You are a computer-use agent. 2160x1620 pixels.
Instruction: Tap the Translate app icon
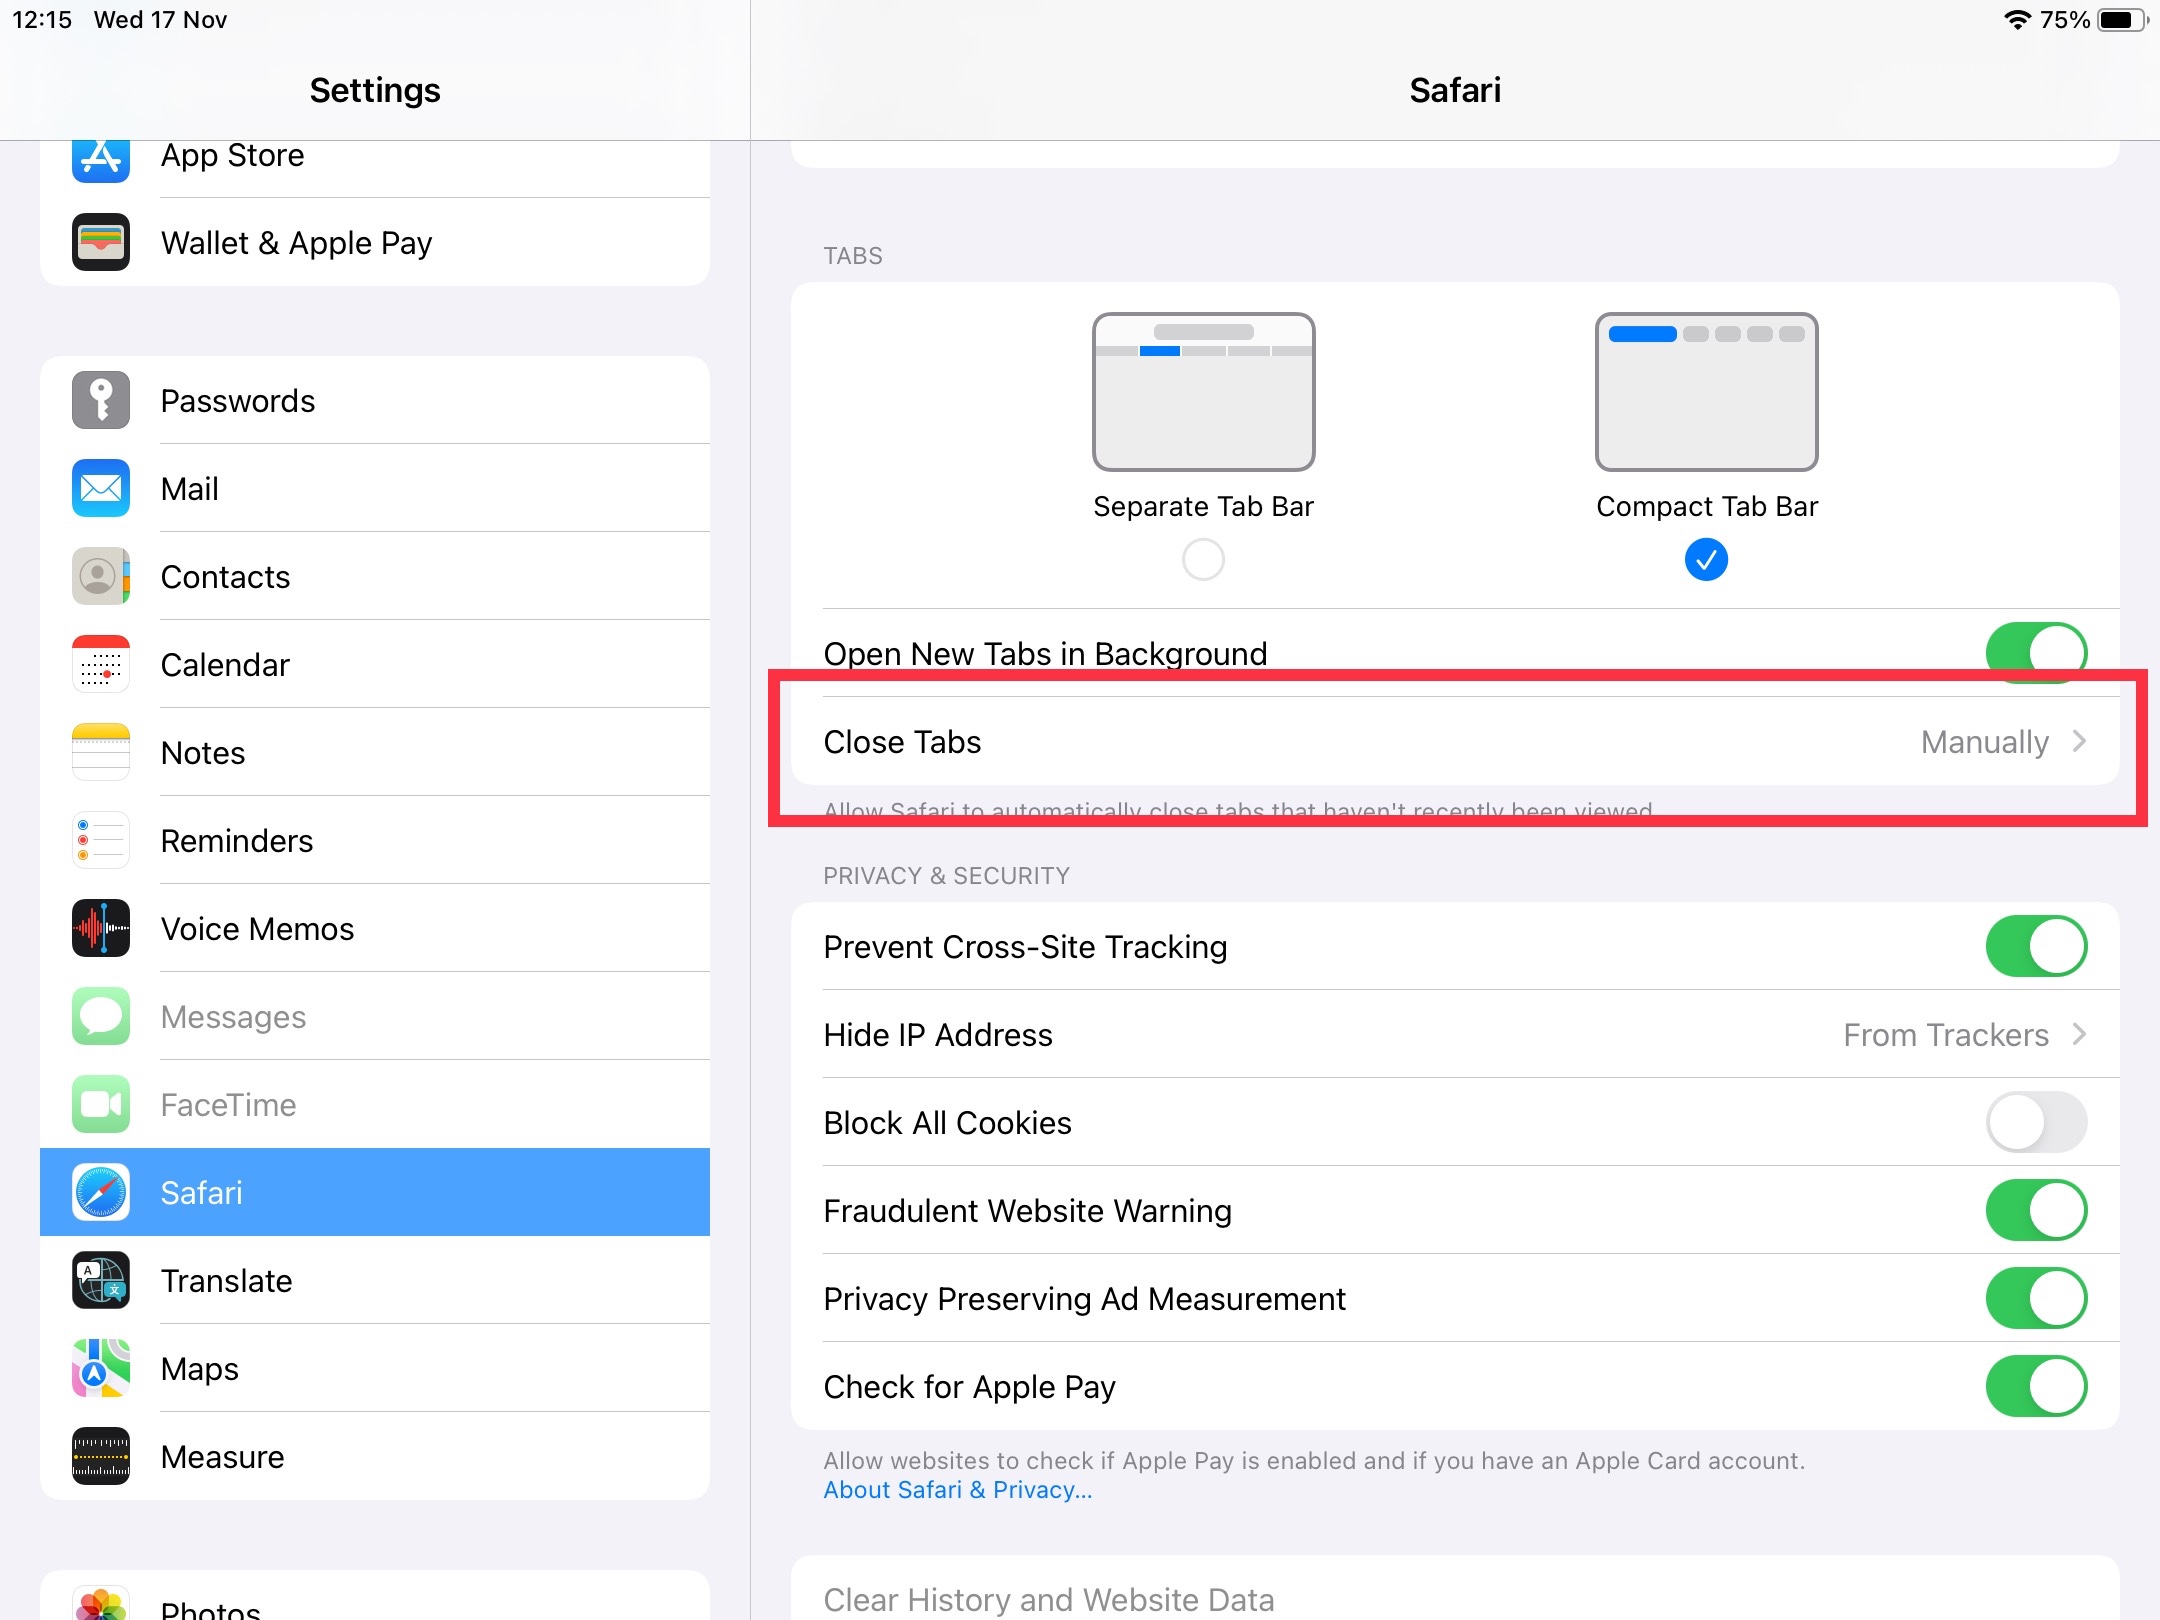tap(100, 1280)
